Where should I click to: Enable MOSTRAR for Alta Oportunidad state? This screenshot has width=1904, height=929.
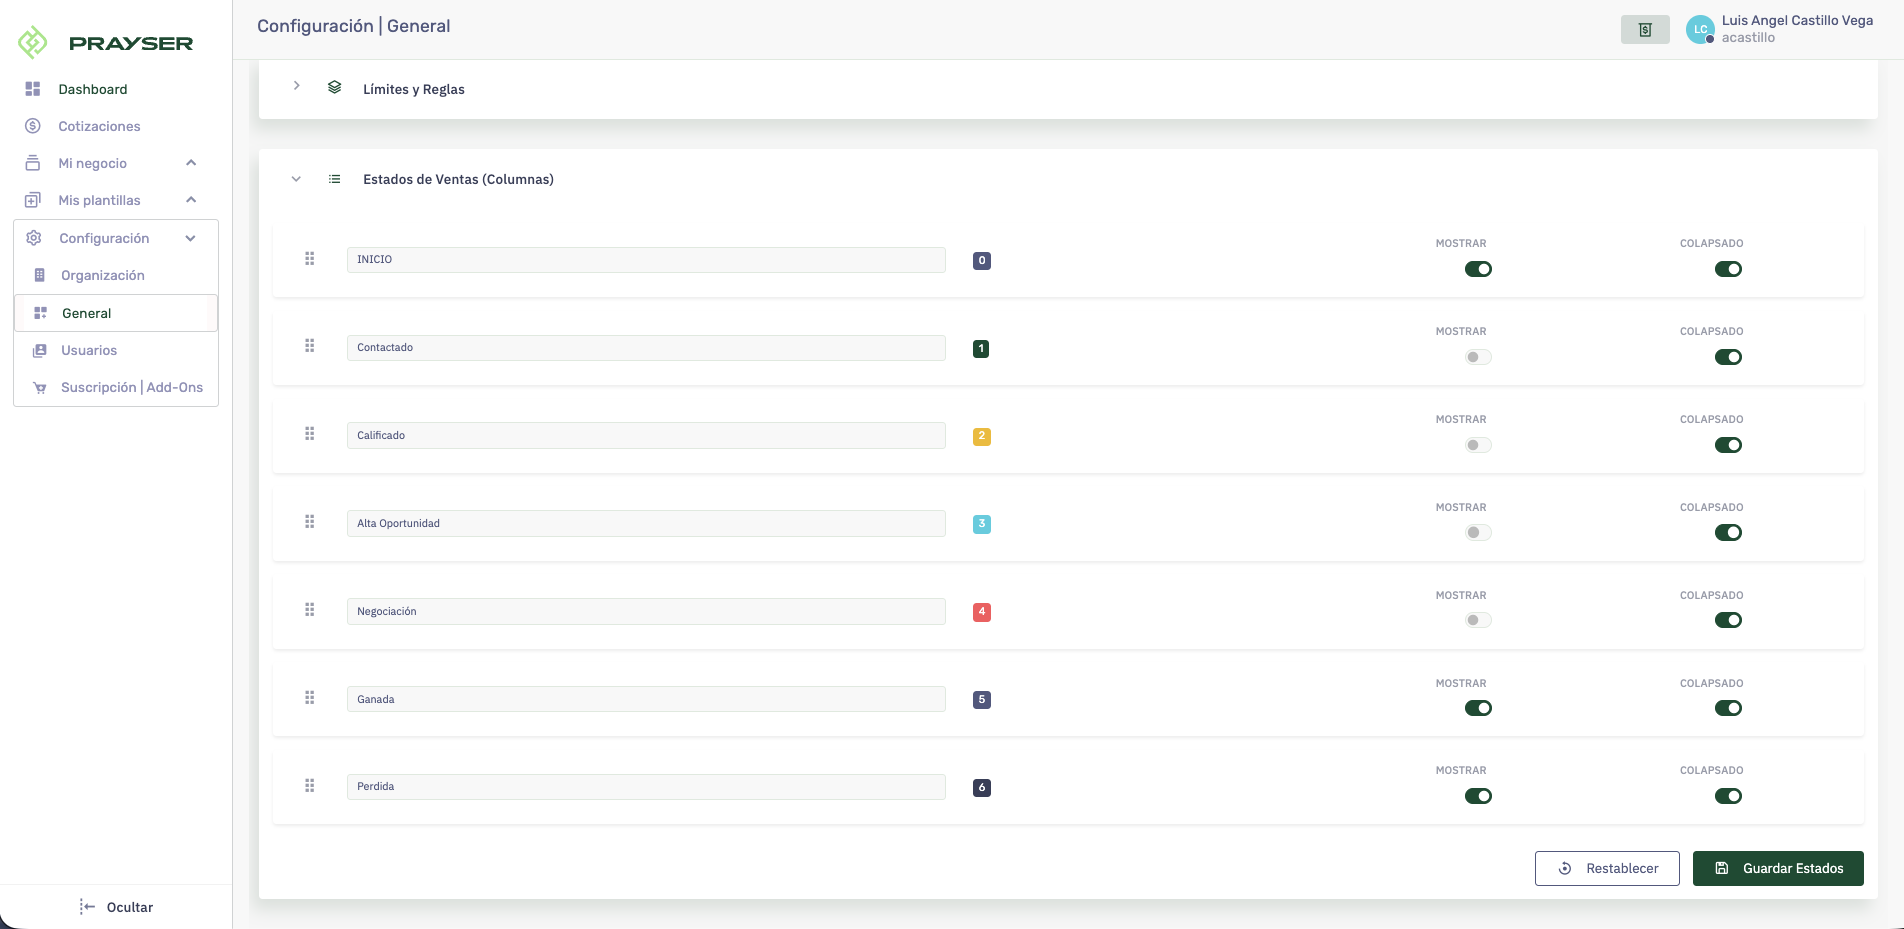pyautogui.click(x=1478, y=533)
